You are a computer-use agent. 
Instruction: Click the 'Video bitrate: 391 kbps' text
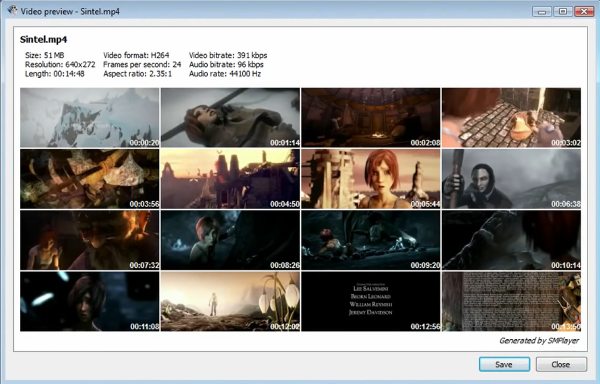tap(228, 55)
